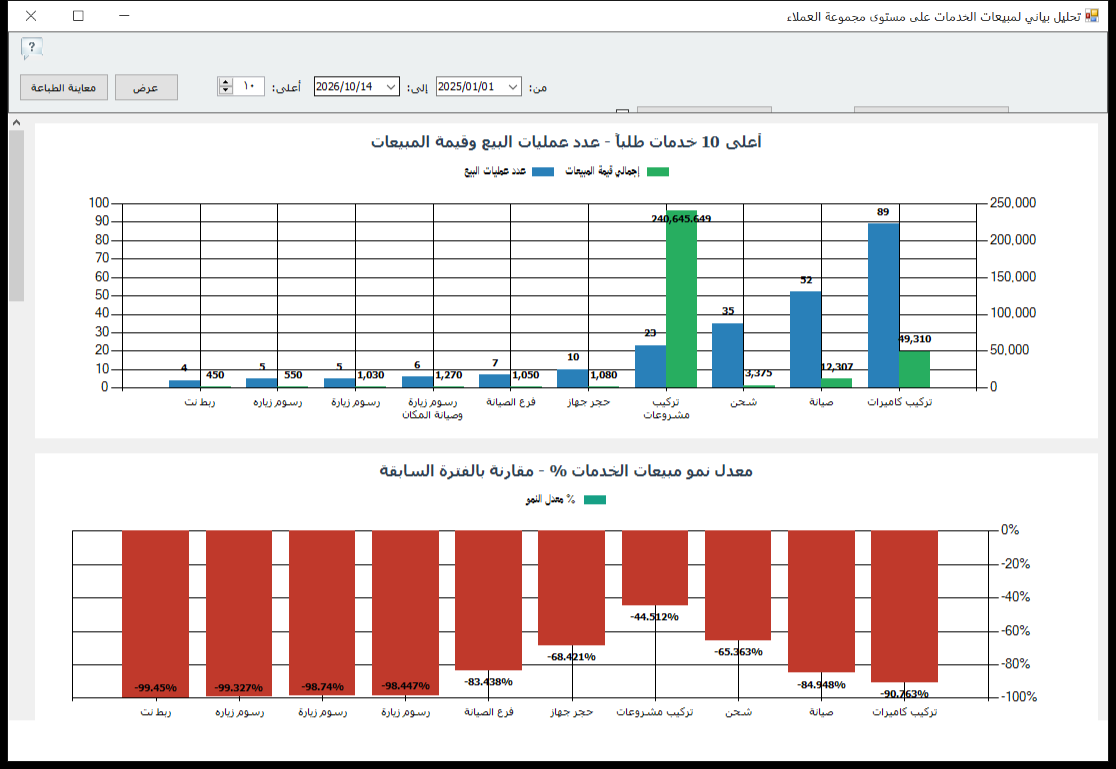The width and height of the screenshot is (1116, 769).
Task: Click the معاينة الطباعة print preview button
Action: tap(63, 87)
